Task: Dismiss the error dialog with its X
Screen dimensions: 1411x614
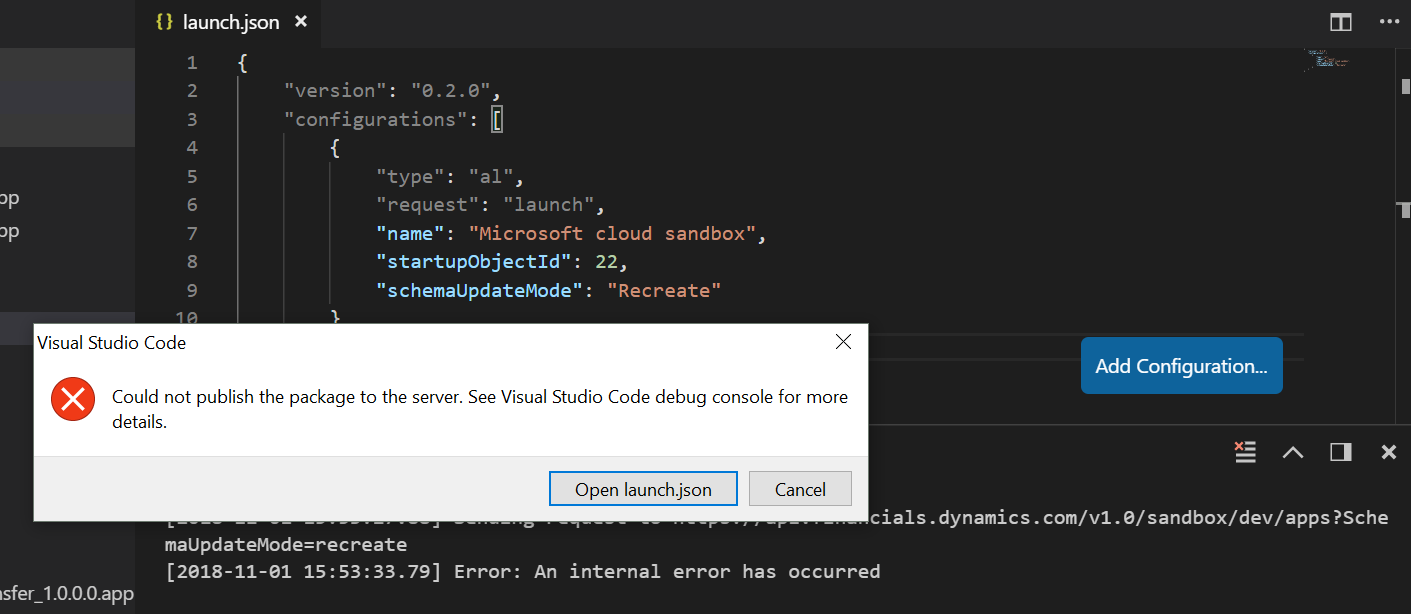Action: [843, 341]
